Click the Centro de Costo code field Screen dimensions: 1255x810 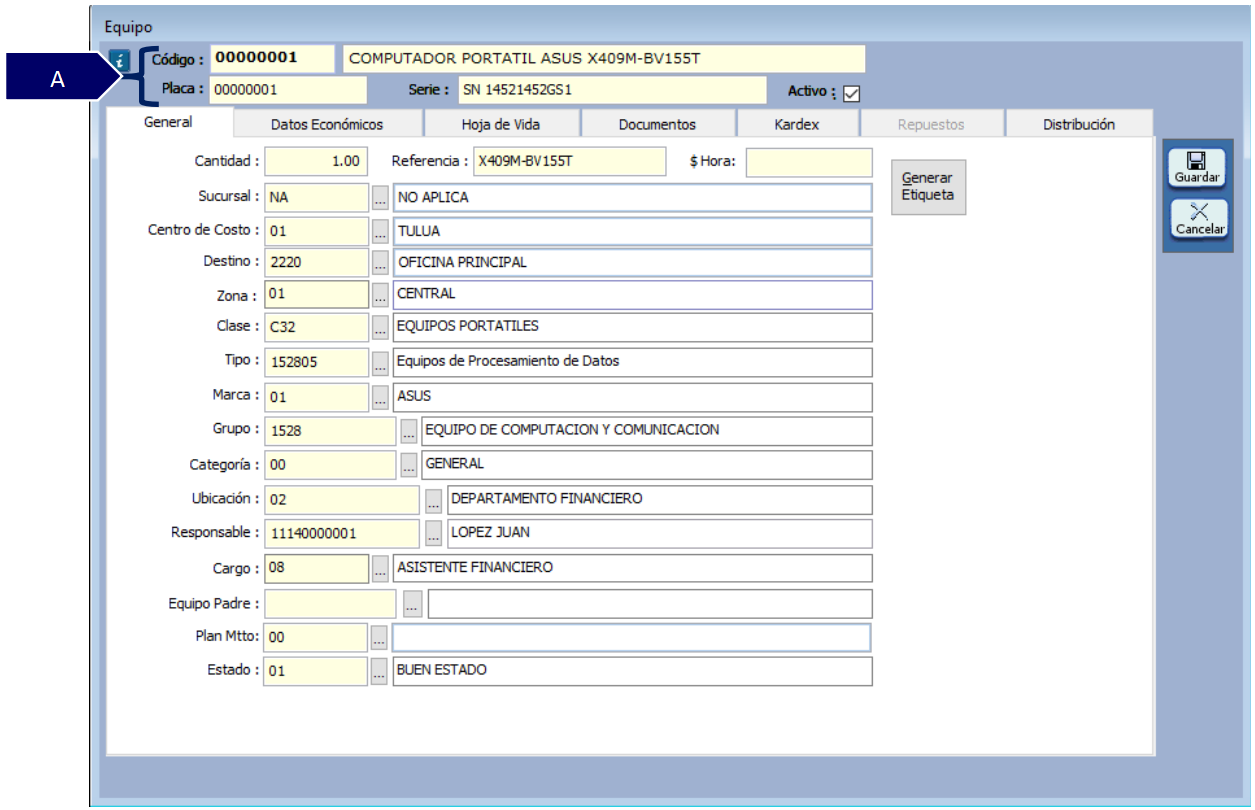click(317, 232)
